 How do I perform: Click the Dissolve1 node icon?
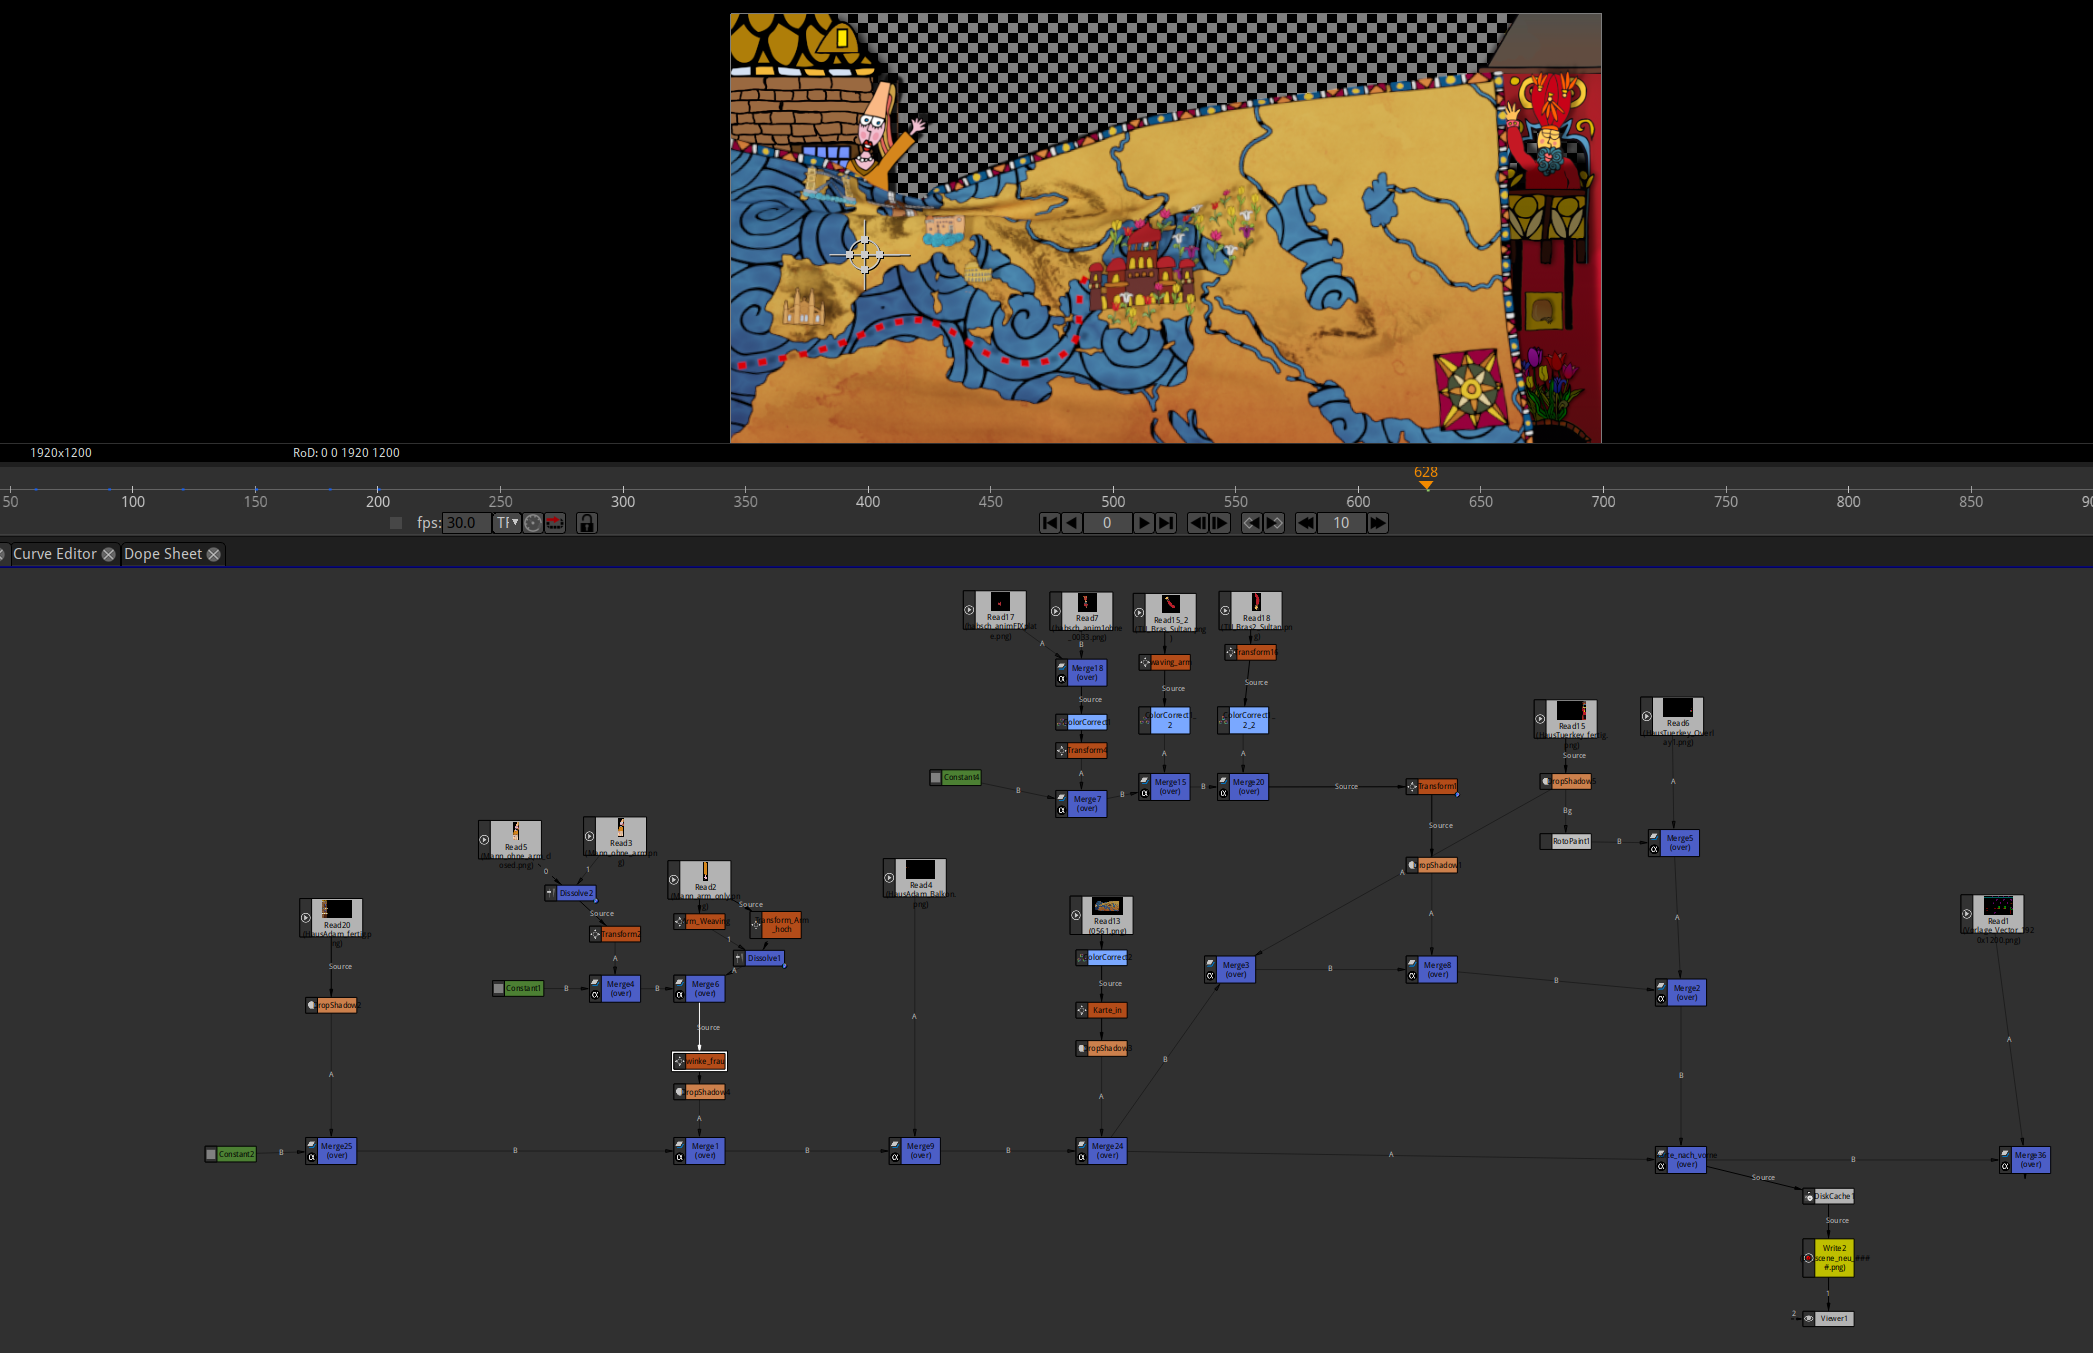[x=739, y=958]
